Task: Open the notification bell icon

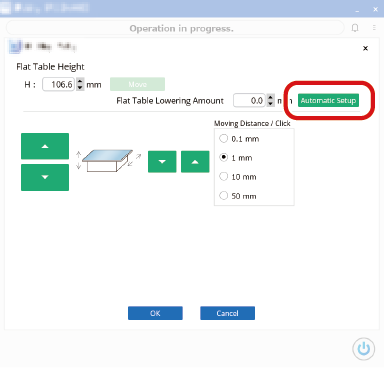Action: pyautogui.click(x=355, y=28)
